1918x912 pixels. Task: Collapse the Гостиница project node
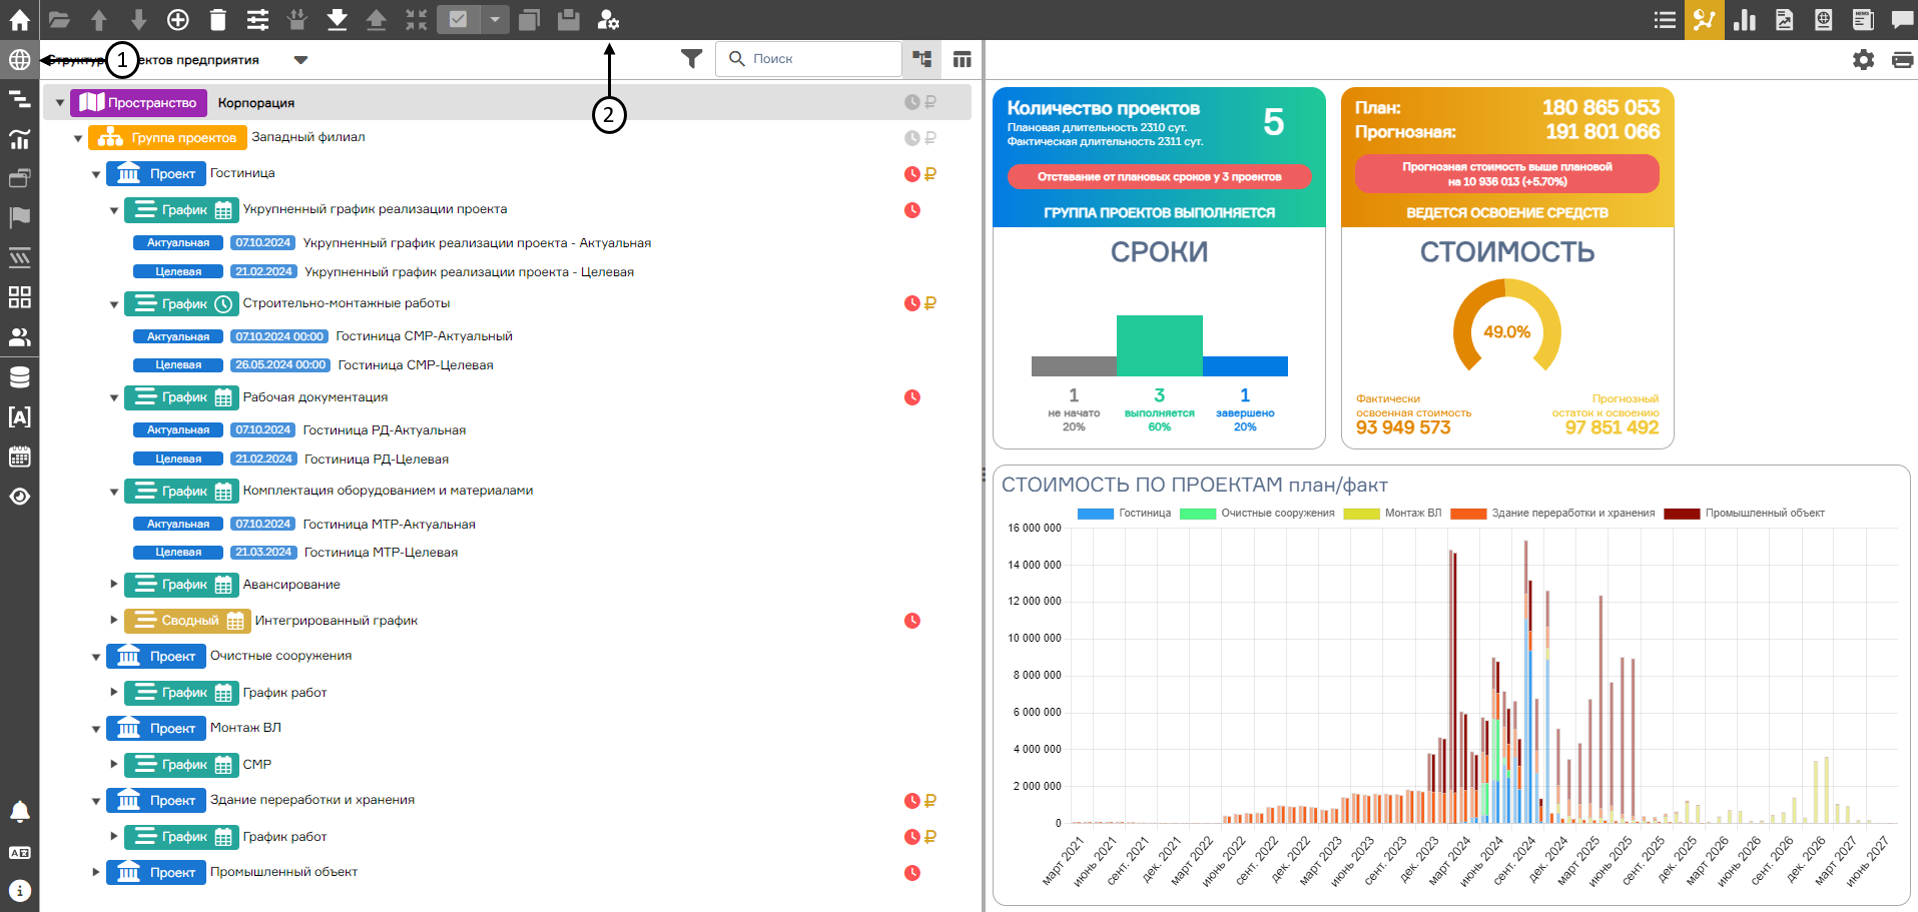click(x=96, y=174)
